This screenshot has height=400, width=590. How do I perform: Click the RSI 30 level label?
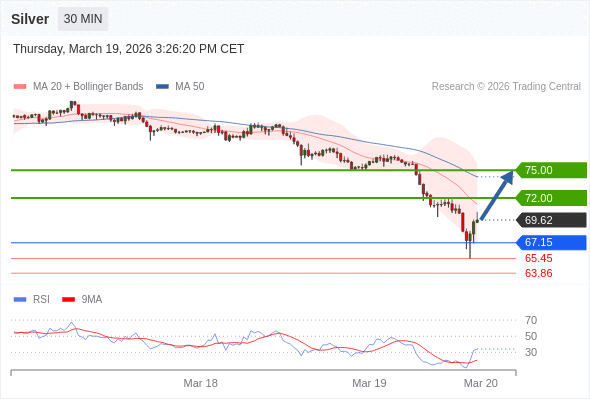[531, 353]
